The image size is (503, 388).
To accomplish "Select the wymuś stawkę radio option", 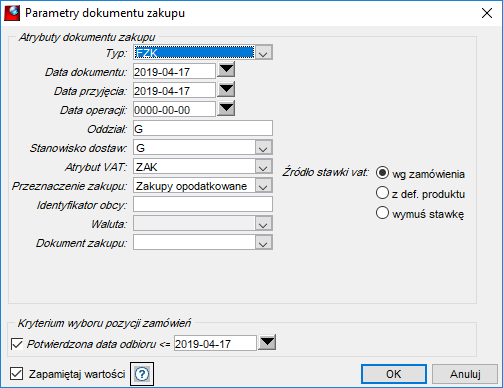I will (x=382, y=213).
